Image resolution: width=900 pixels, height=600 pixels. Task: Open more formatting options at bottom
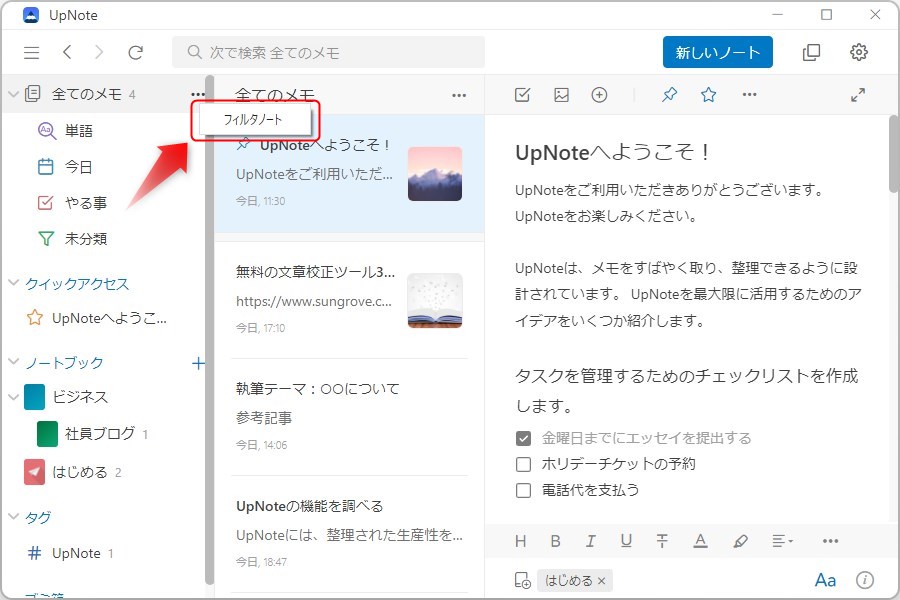(x=831, y=541)
